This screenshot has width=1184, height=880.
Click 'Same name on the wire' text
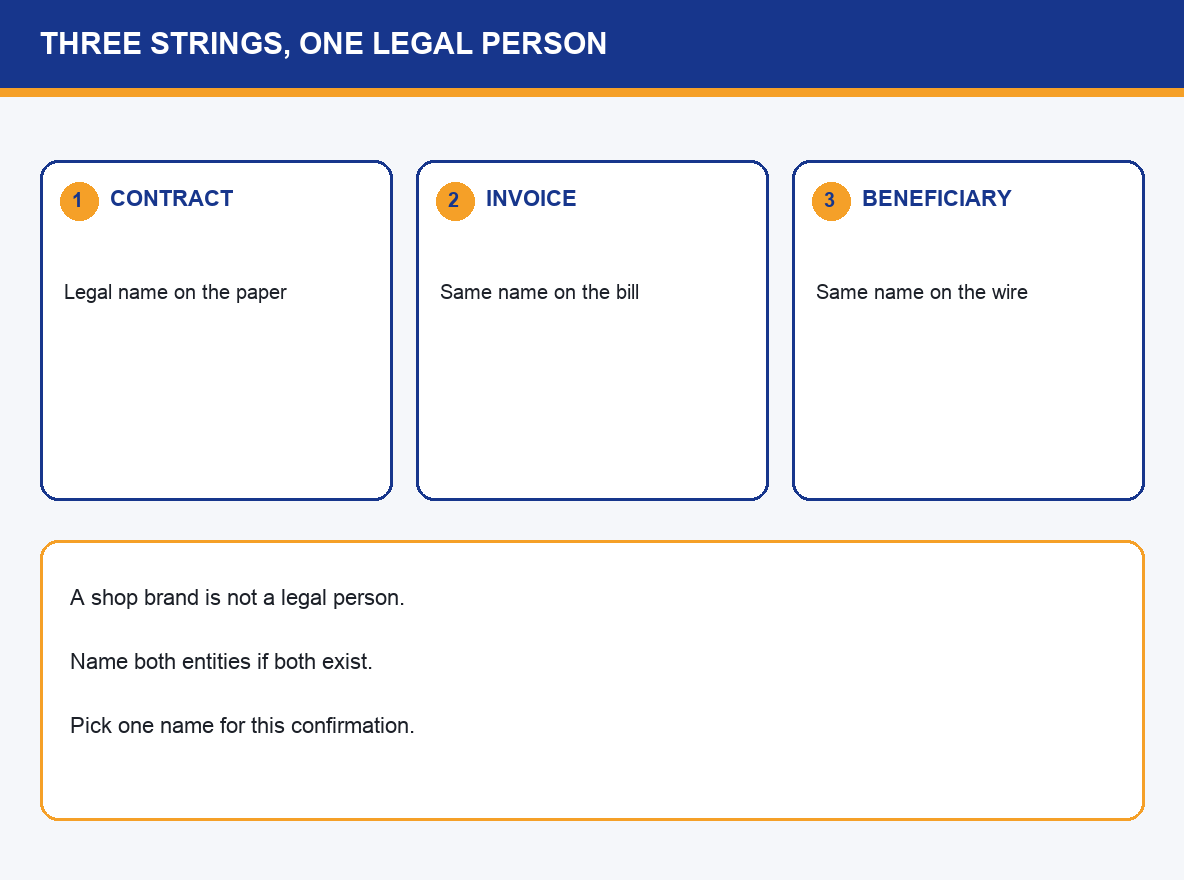pos(921,292)
